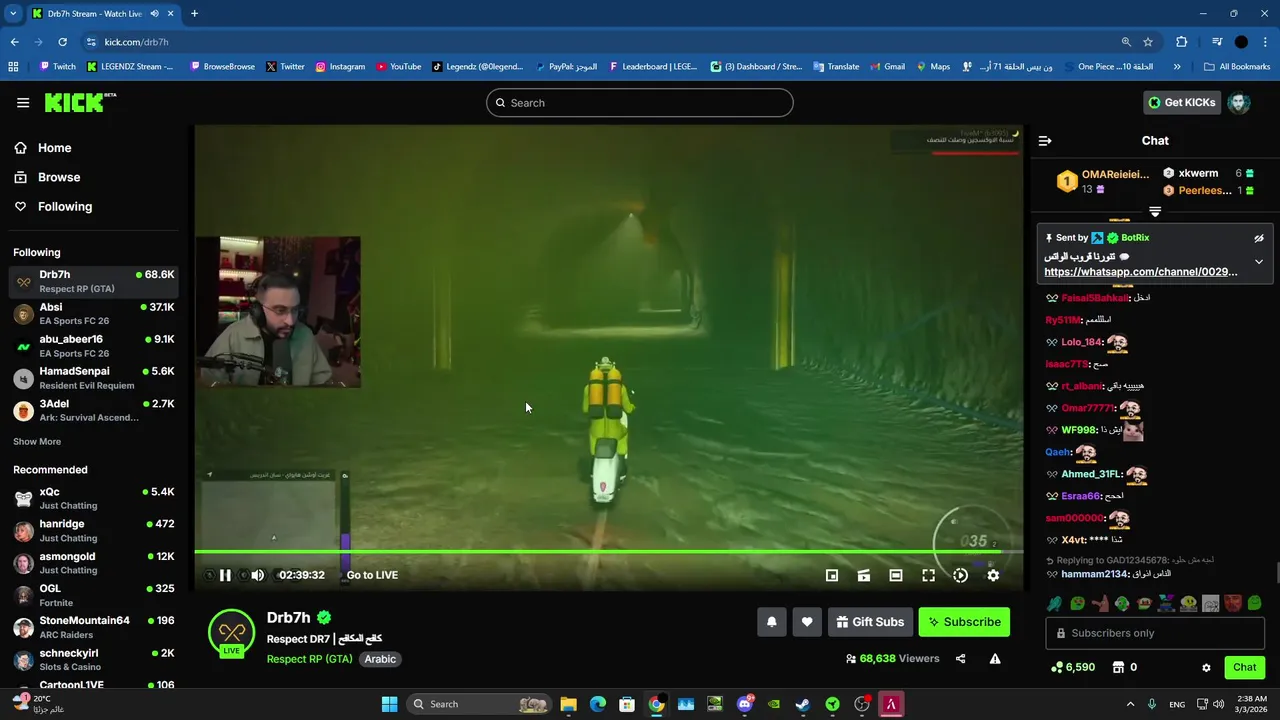Go to the Kick logo homepage
1280x720 pixels.
80,102
